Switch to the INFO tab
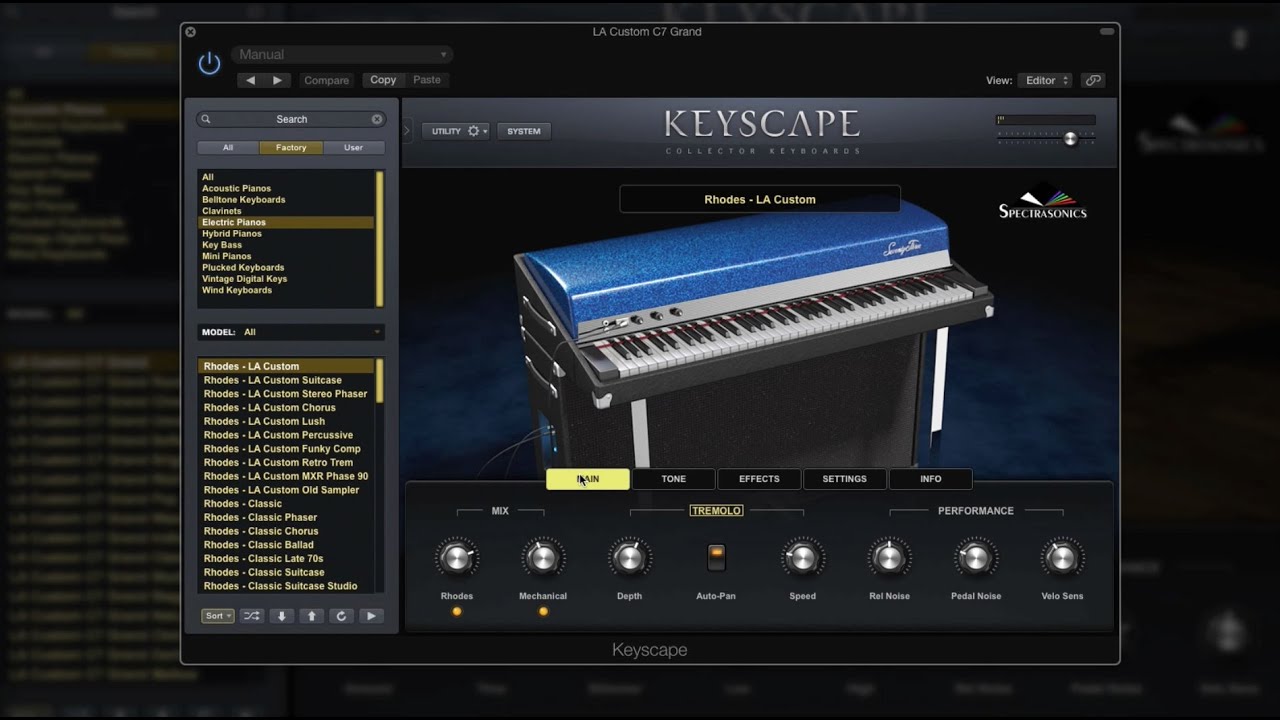The image size is (1280, 720). [931, 479]
